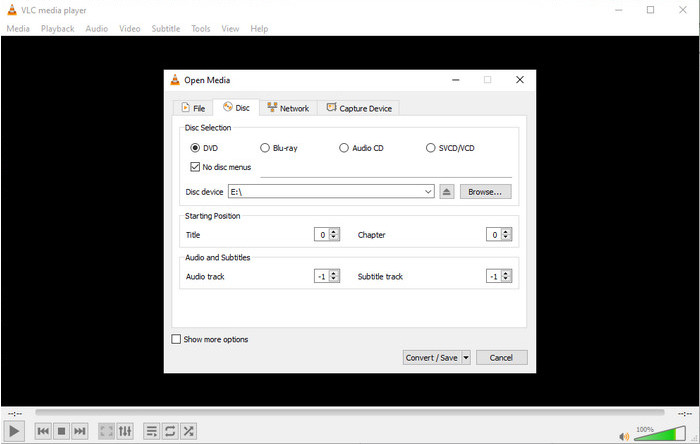Increase the Audio track value
Image resolution: width=700 pixels, height=444 pixels.
click(x=334, y=273)
